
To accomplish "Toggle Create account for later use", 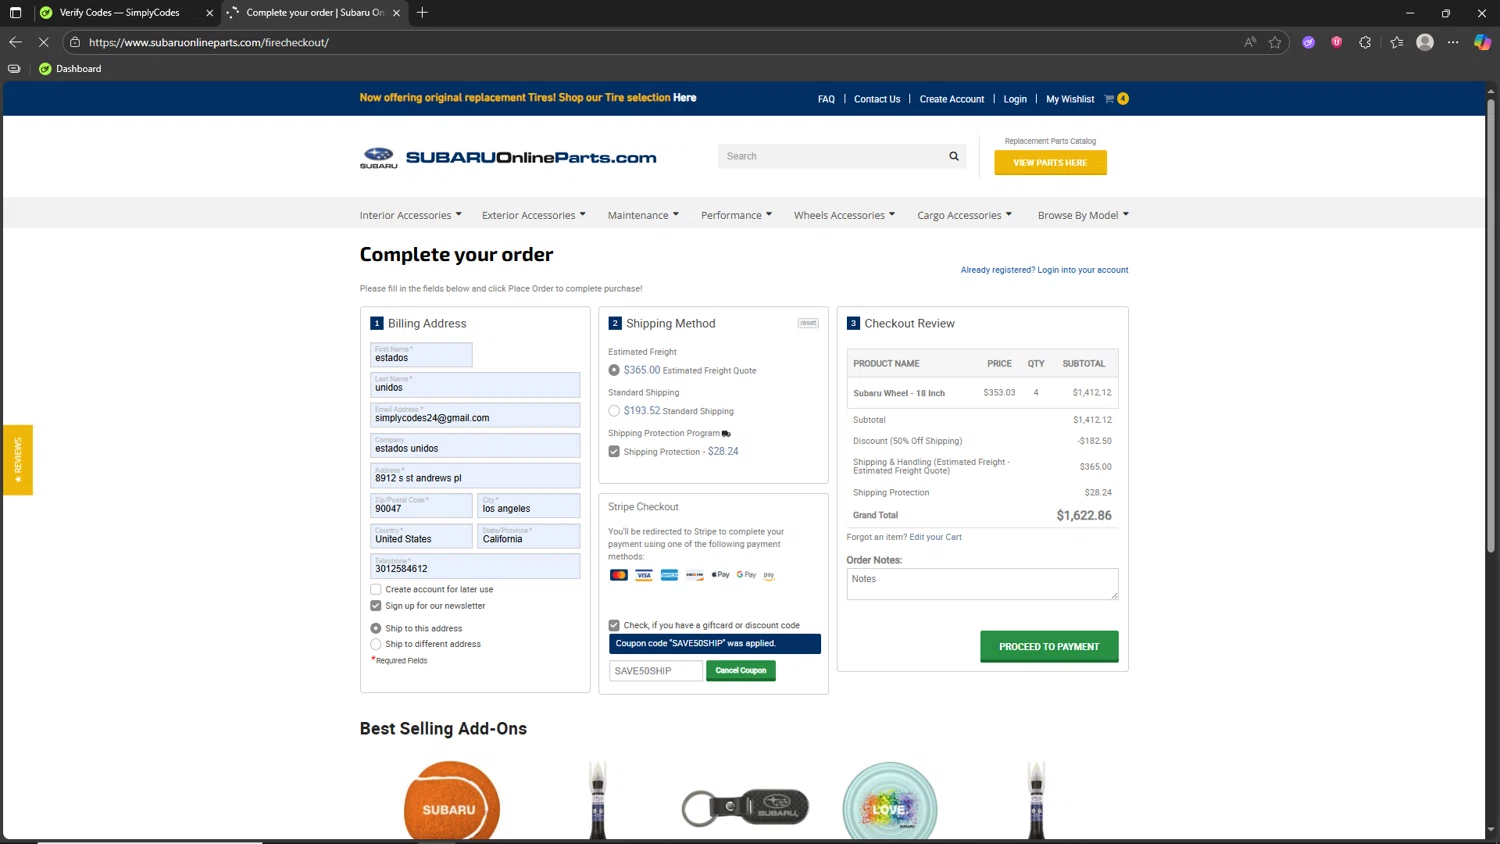I will pyautogui.click(x=376, y=590).
